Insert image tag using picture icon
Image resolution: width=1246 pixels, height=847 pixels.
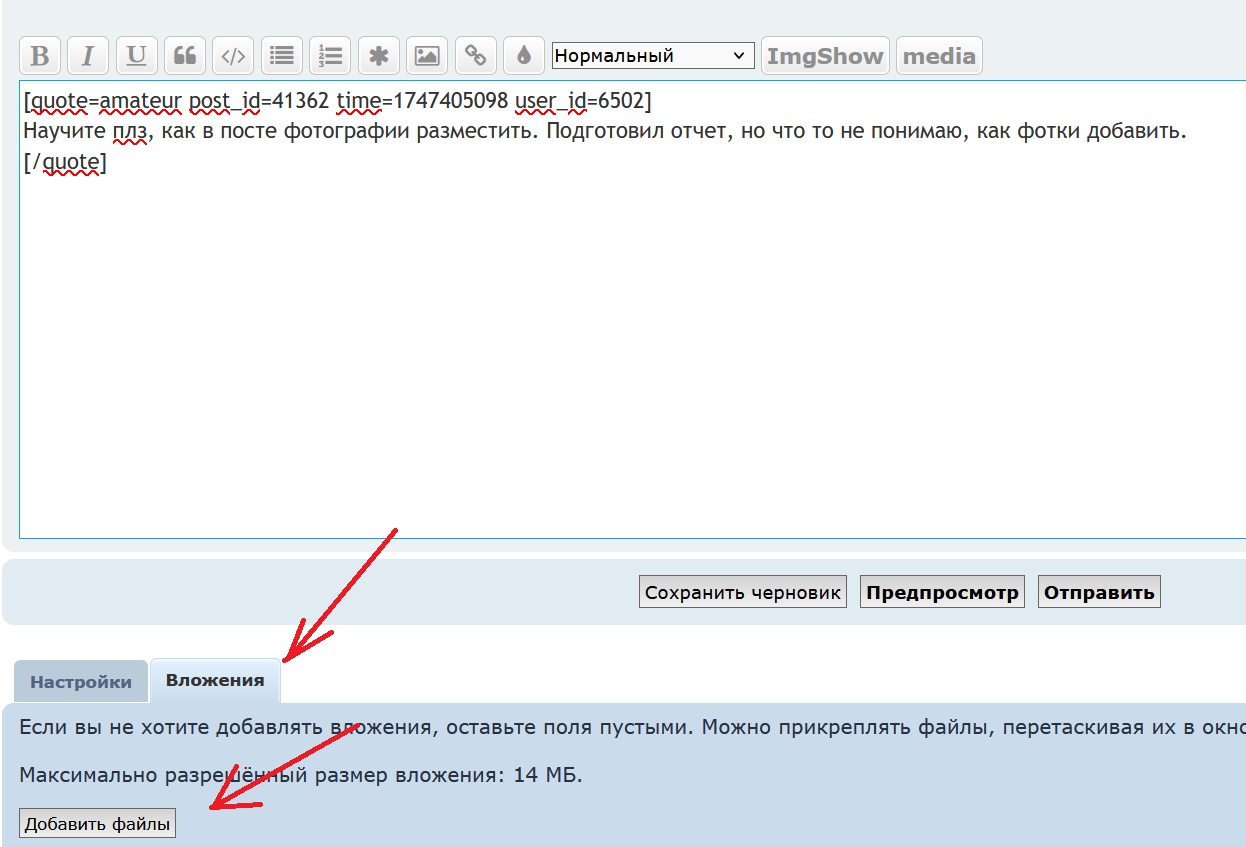(427, 56)
